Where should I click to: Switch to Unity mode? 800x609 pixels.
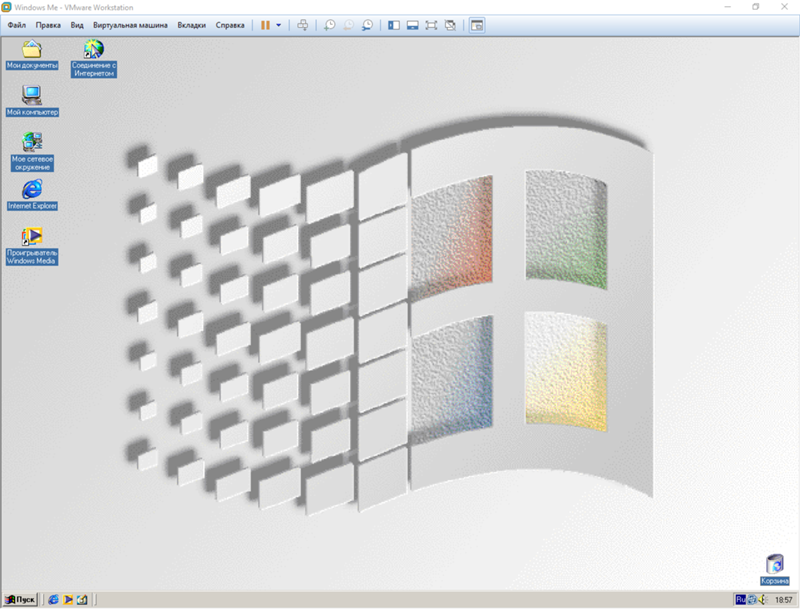451,25
